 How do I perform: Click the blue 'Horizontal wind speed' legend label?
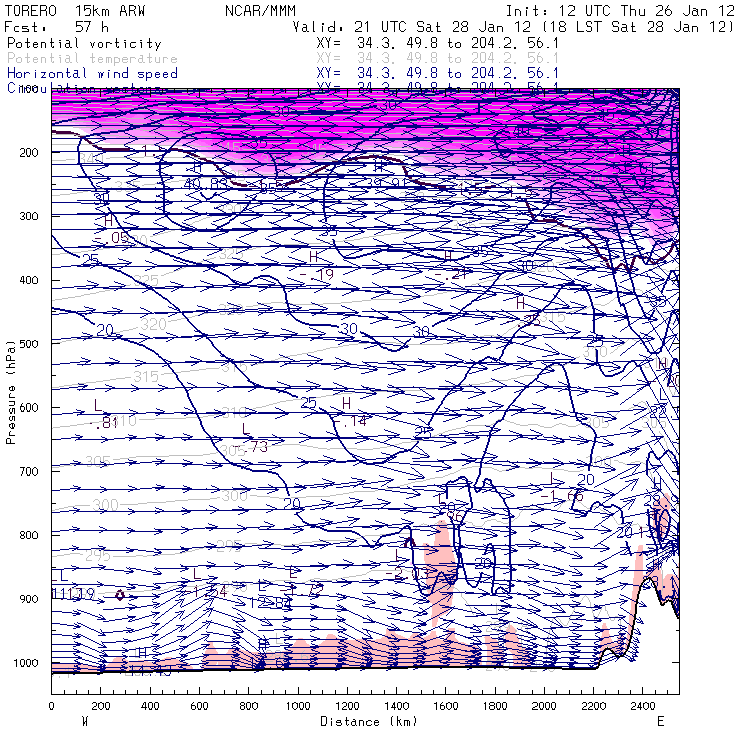tap(92, 73)
